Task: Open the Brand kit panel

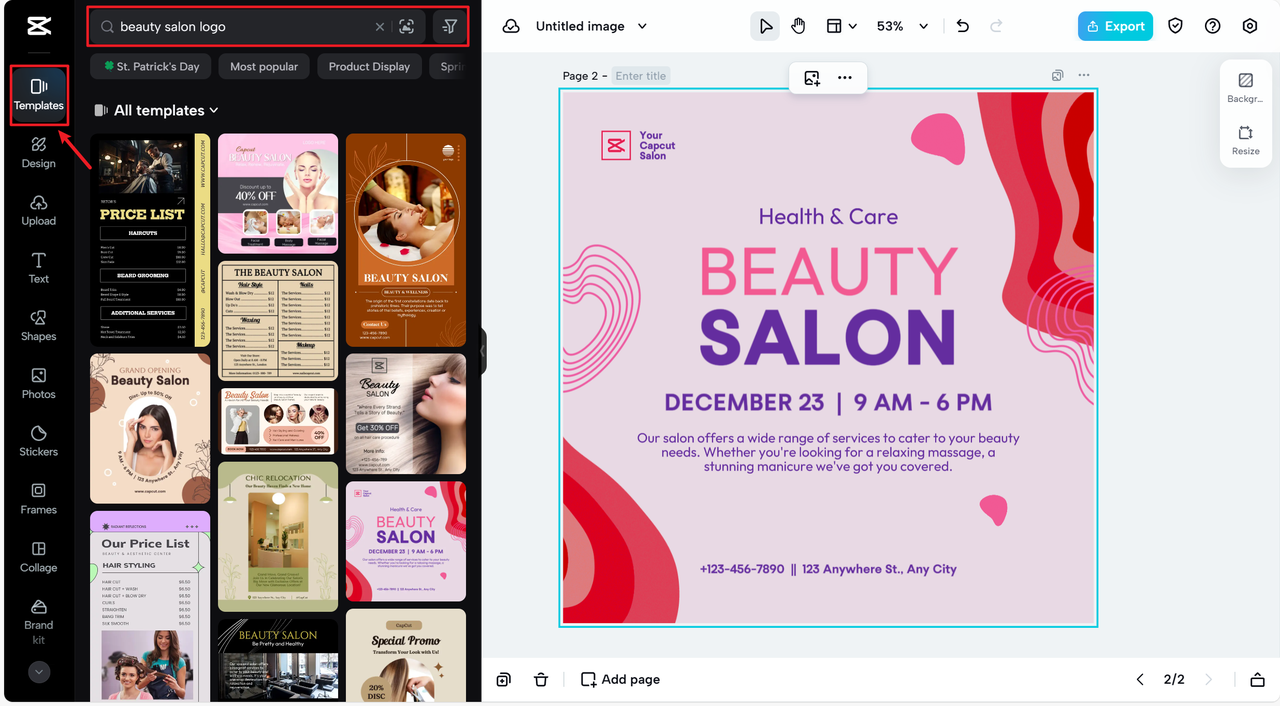Action: 39,622
